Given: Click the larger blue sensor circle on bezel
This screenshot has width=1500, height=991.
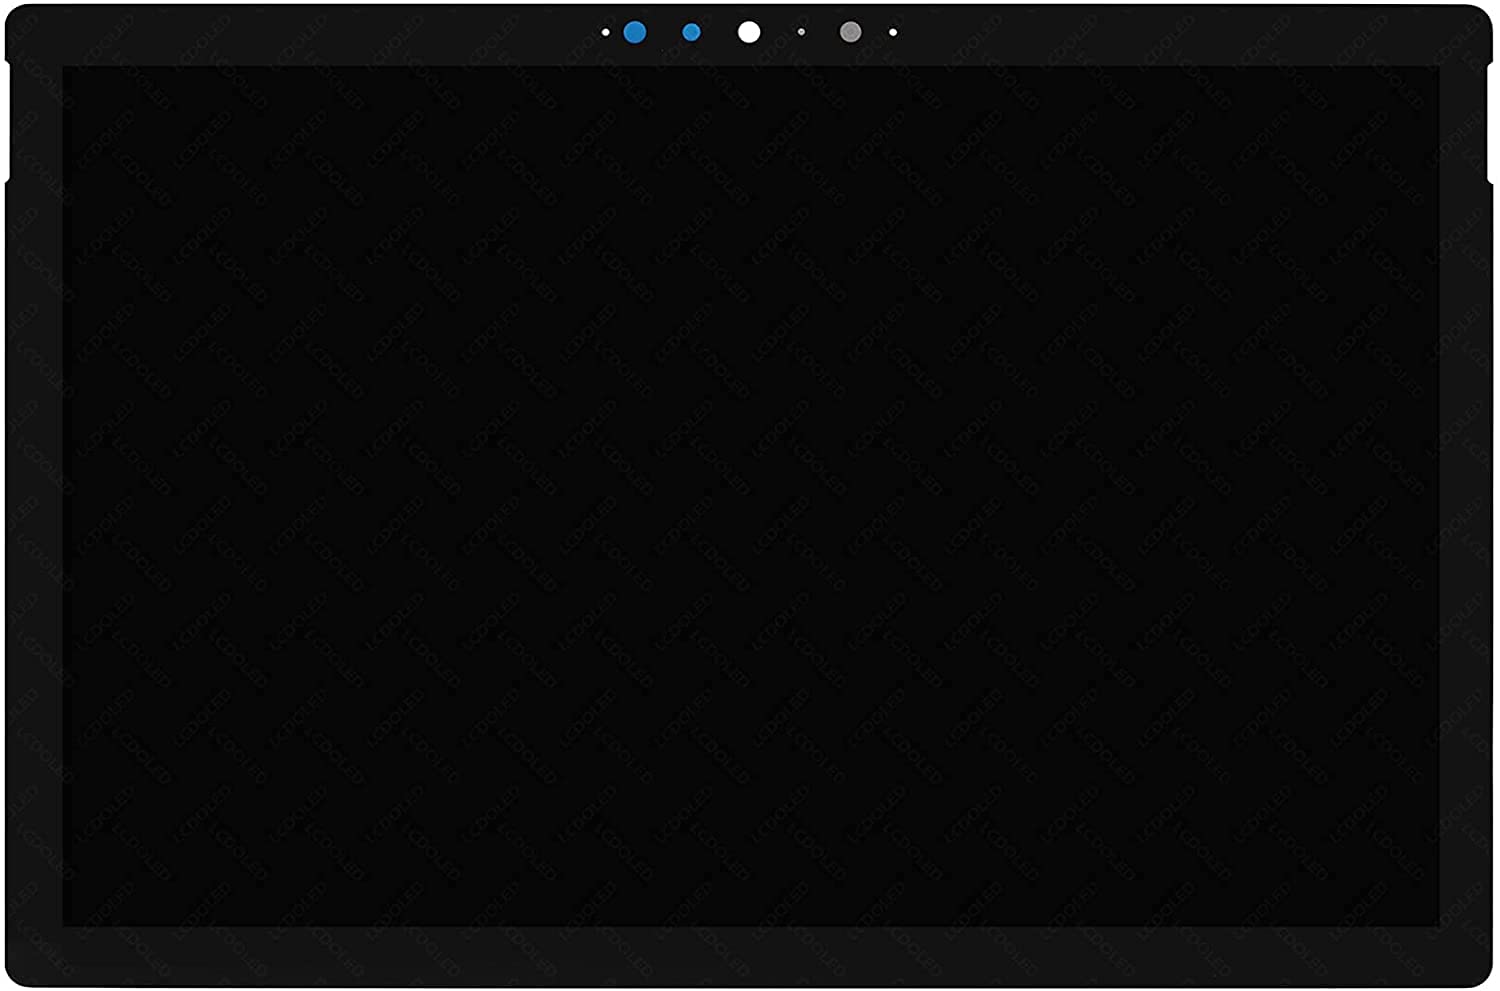Looking at the screenshot, I should coord(634,32).
